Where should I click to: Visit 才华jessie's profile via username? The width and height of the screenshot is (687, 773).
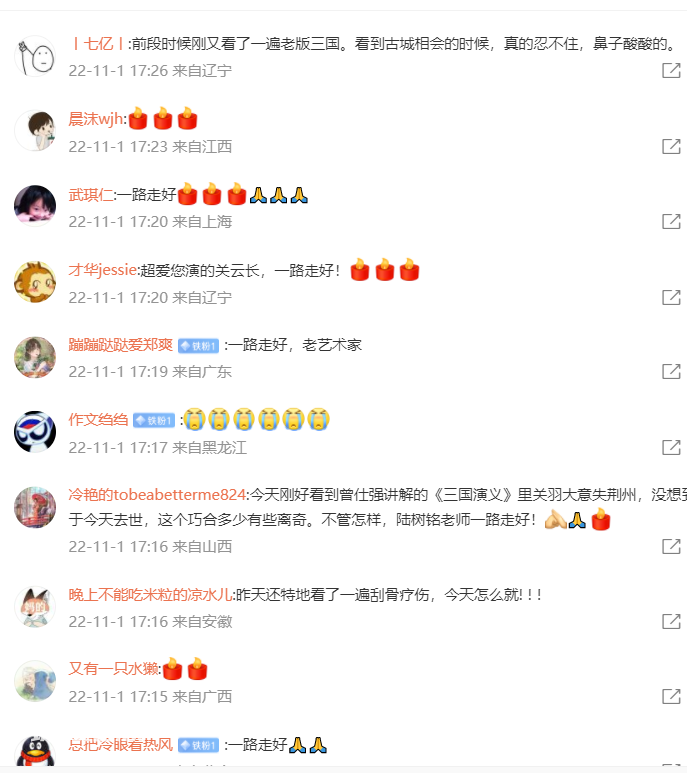103,270
